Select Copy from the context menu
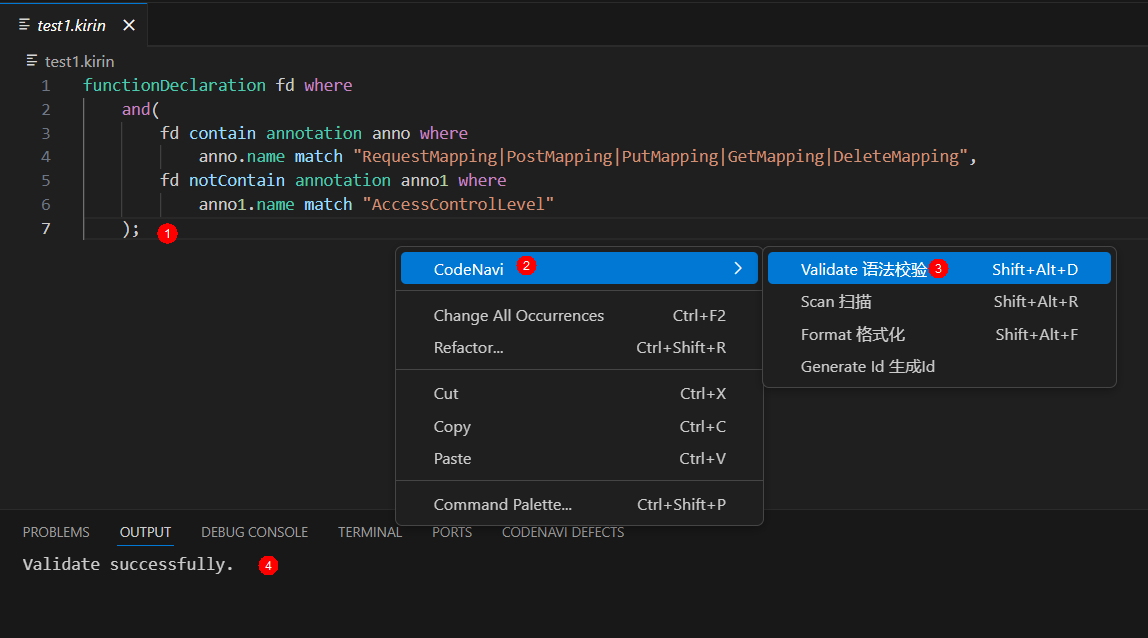The width and height of the screenshot is (1148, 638). (x=452, y=427)
